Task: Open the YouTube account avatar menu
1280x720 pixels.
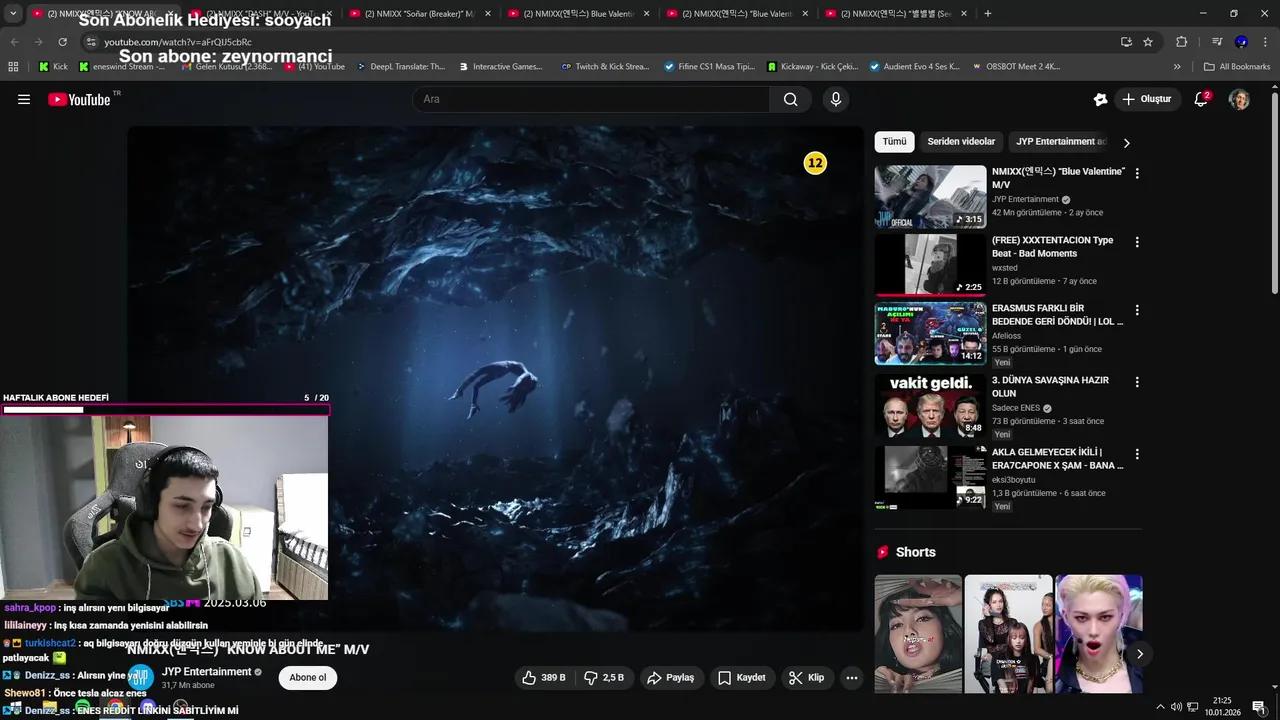Action: tap(1239, 99)
